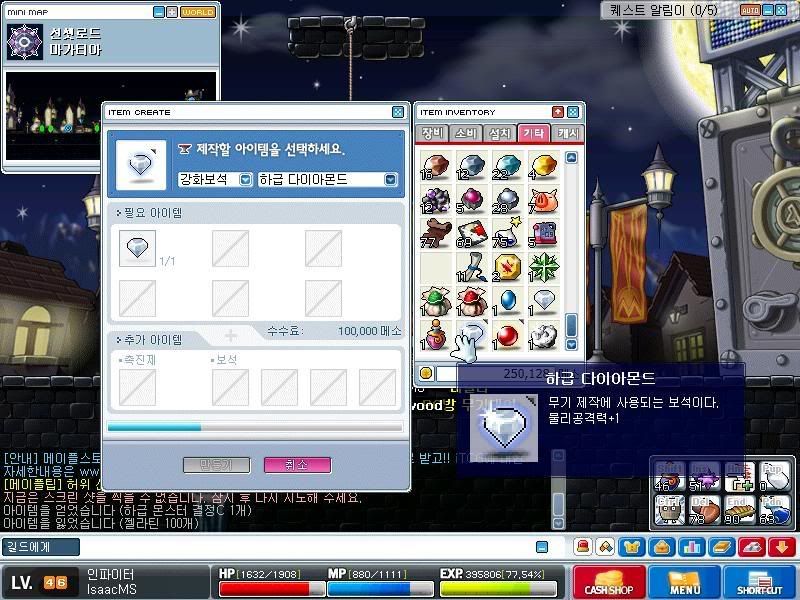The width and height of the screenshot is (800, 600).
Task: Open the 하급 다이아몬드 item dropdown
Action: point(328,179)
